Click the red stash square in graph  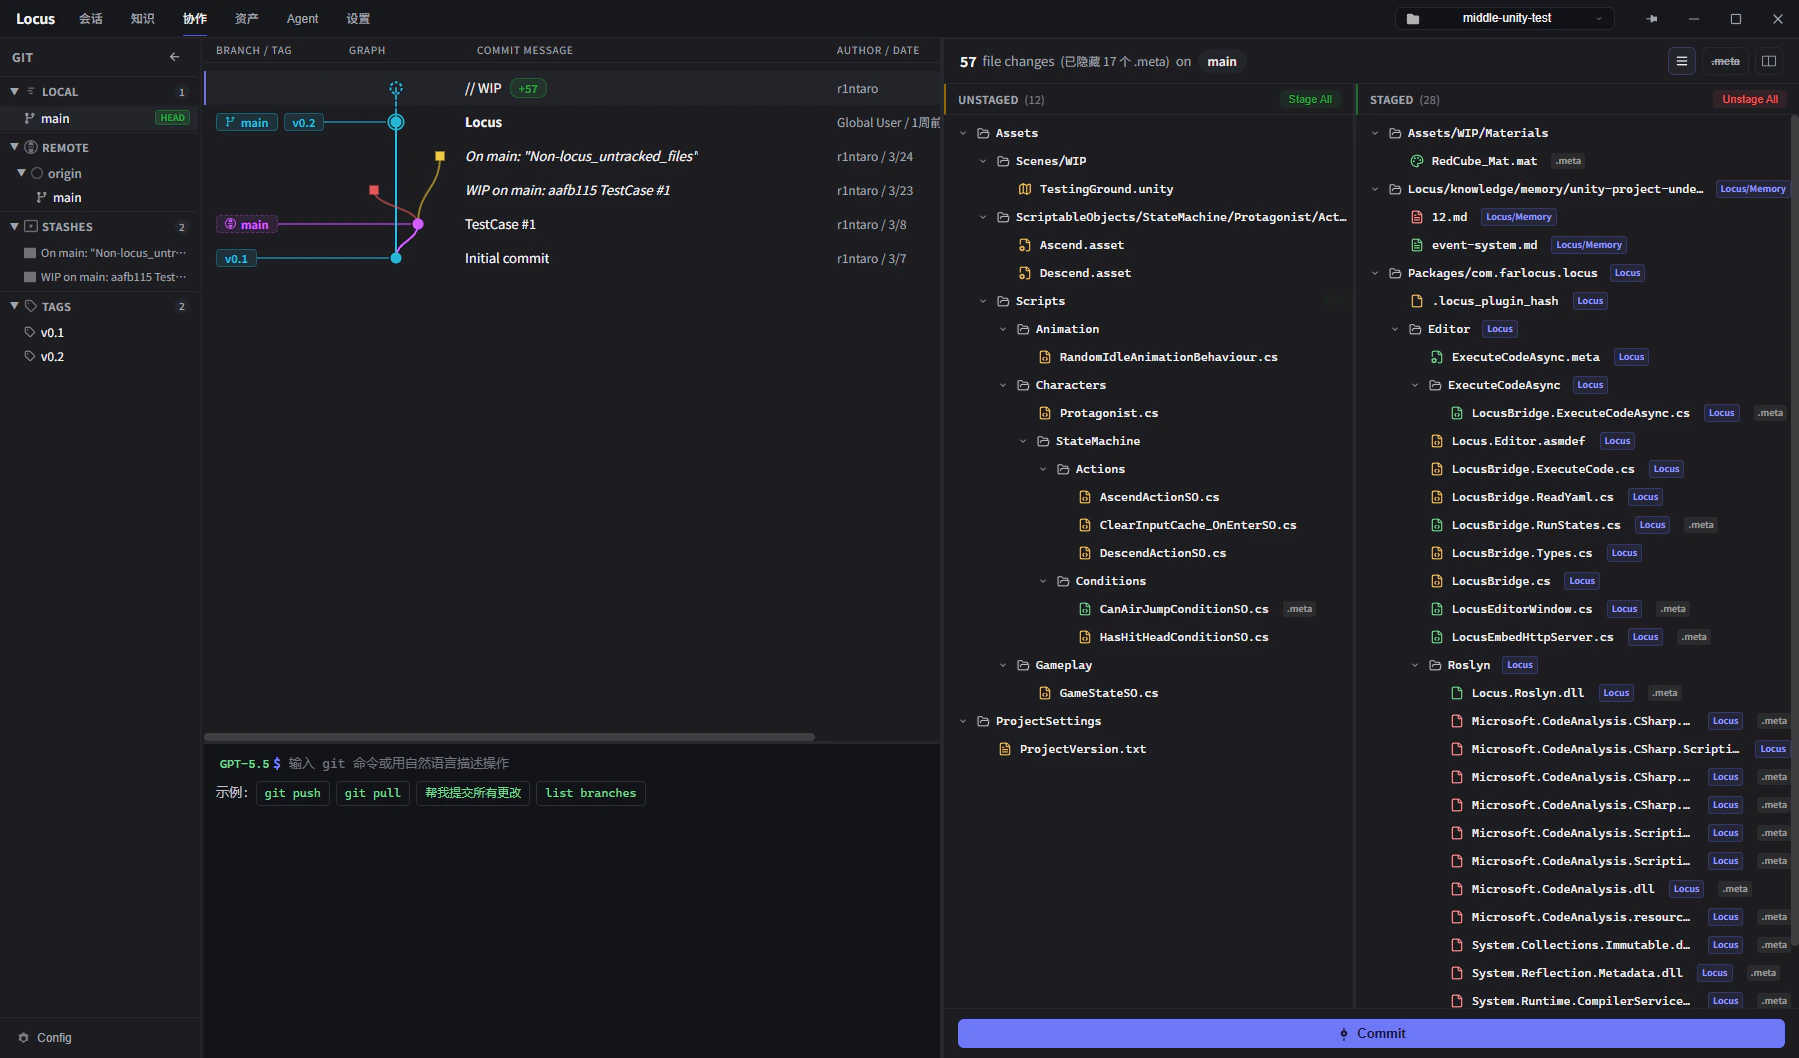374,190
